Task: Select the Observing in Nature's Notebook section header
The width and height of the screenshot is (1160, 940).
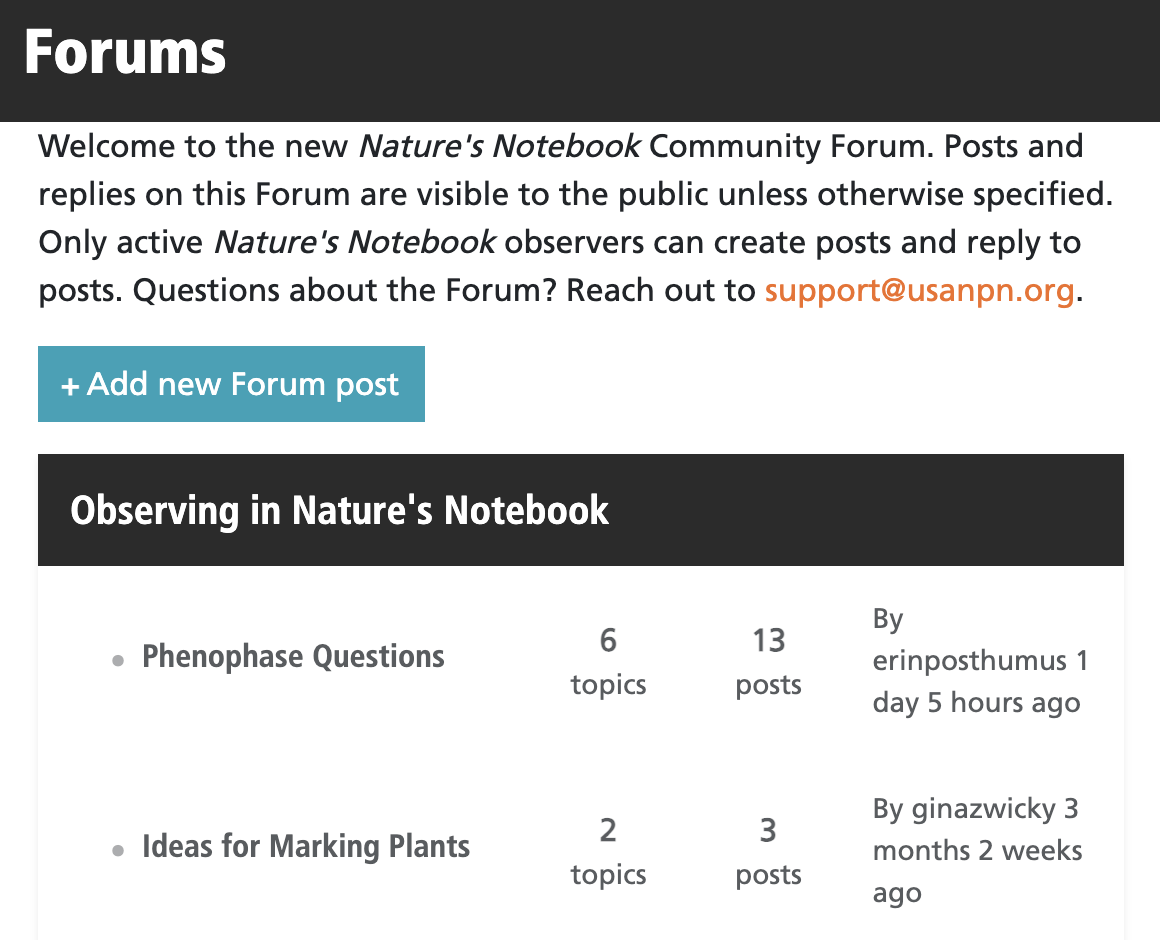Action: coord(340,511)
